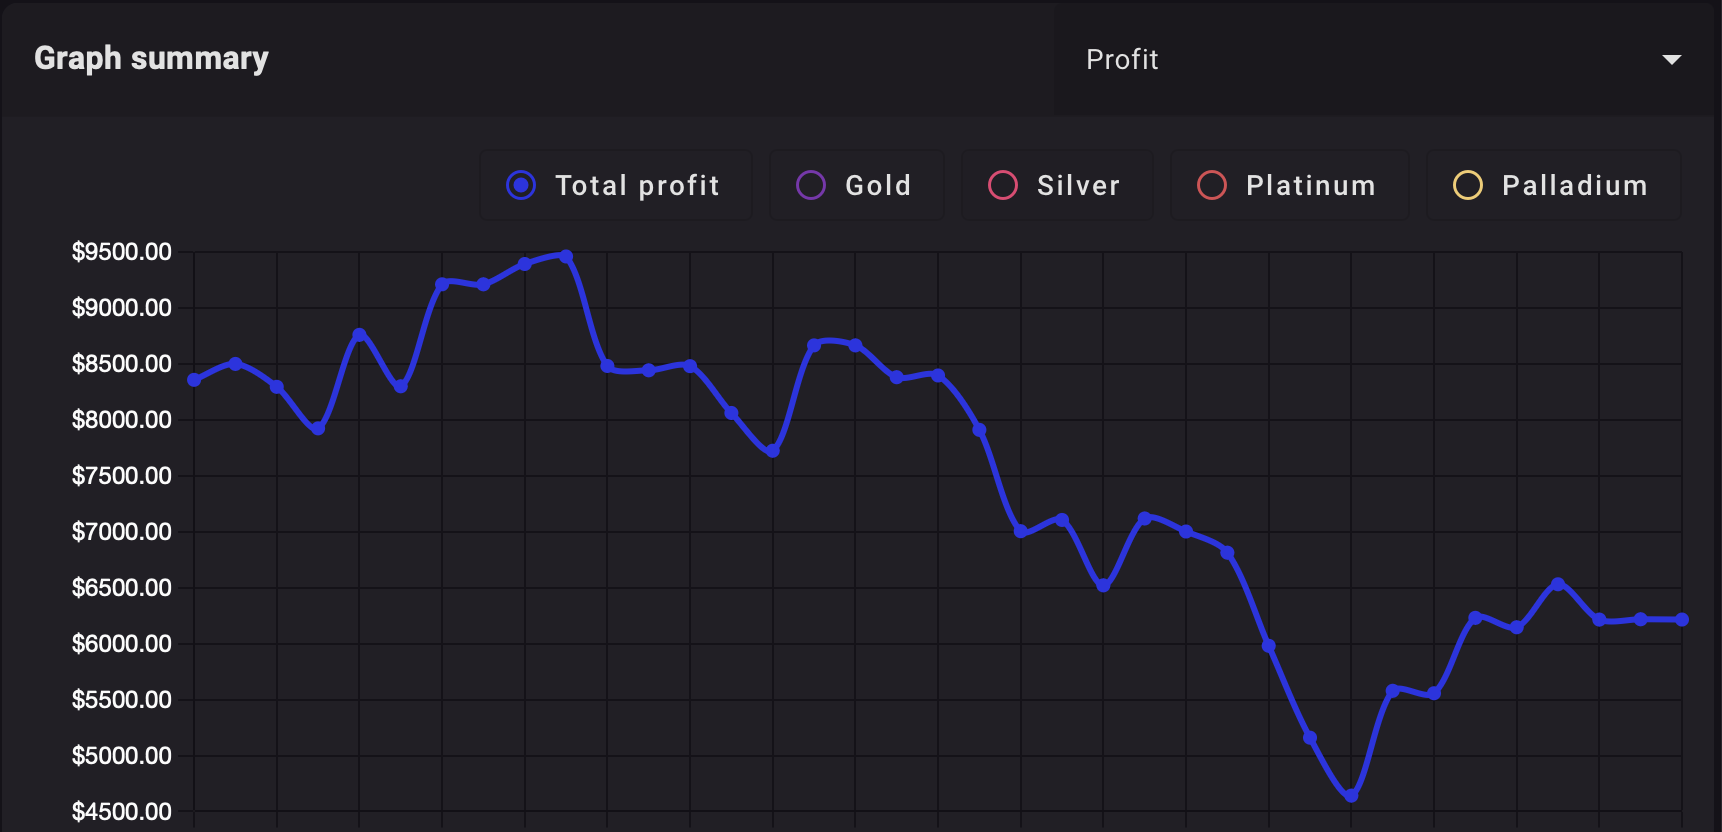This screenshot has width=1722, height=832.
Task: Click the purple Gold legend circle
Action: (x=811, y=184)
